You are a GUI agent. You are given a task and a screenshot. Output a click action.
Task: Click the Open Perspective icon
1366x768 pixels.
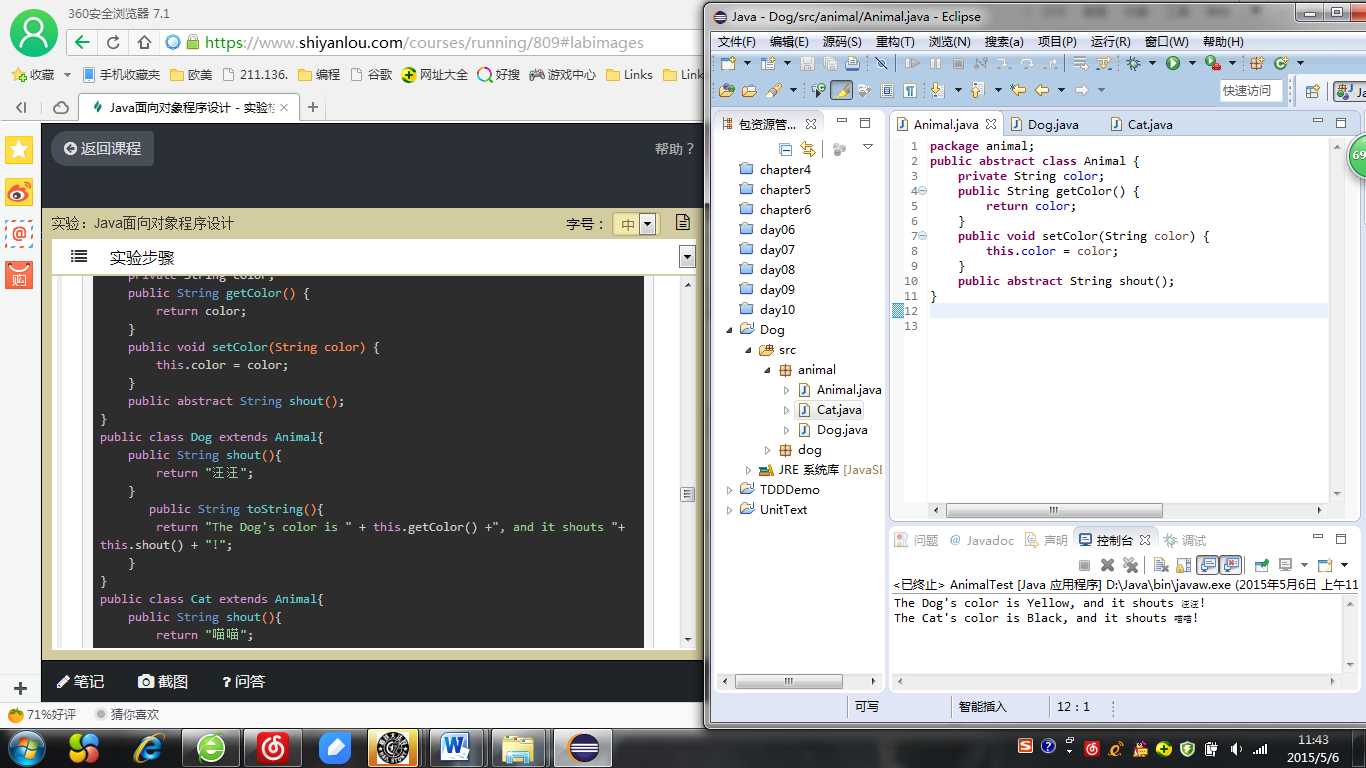coord(1312,91)
